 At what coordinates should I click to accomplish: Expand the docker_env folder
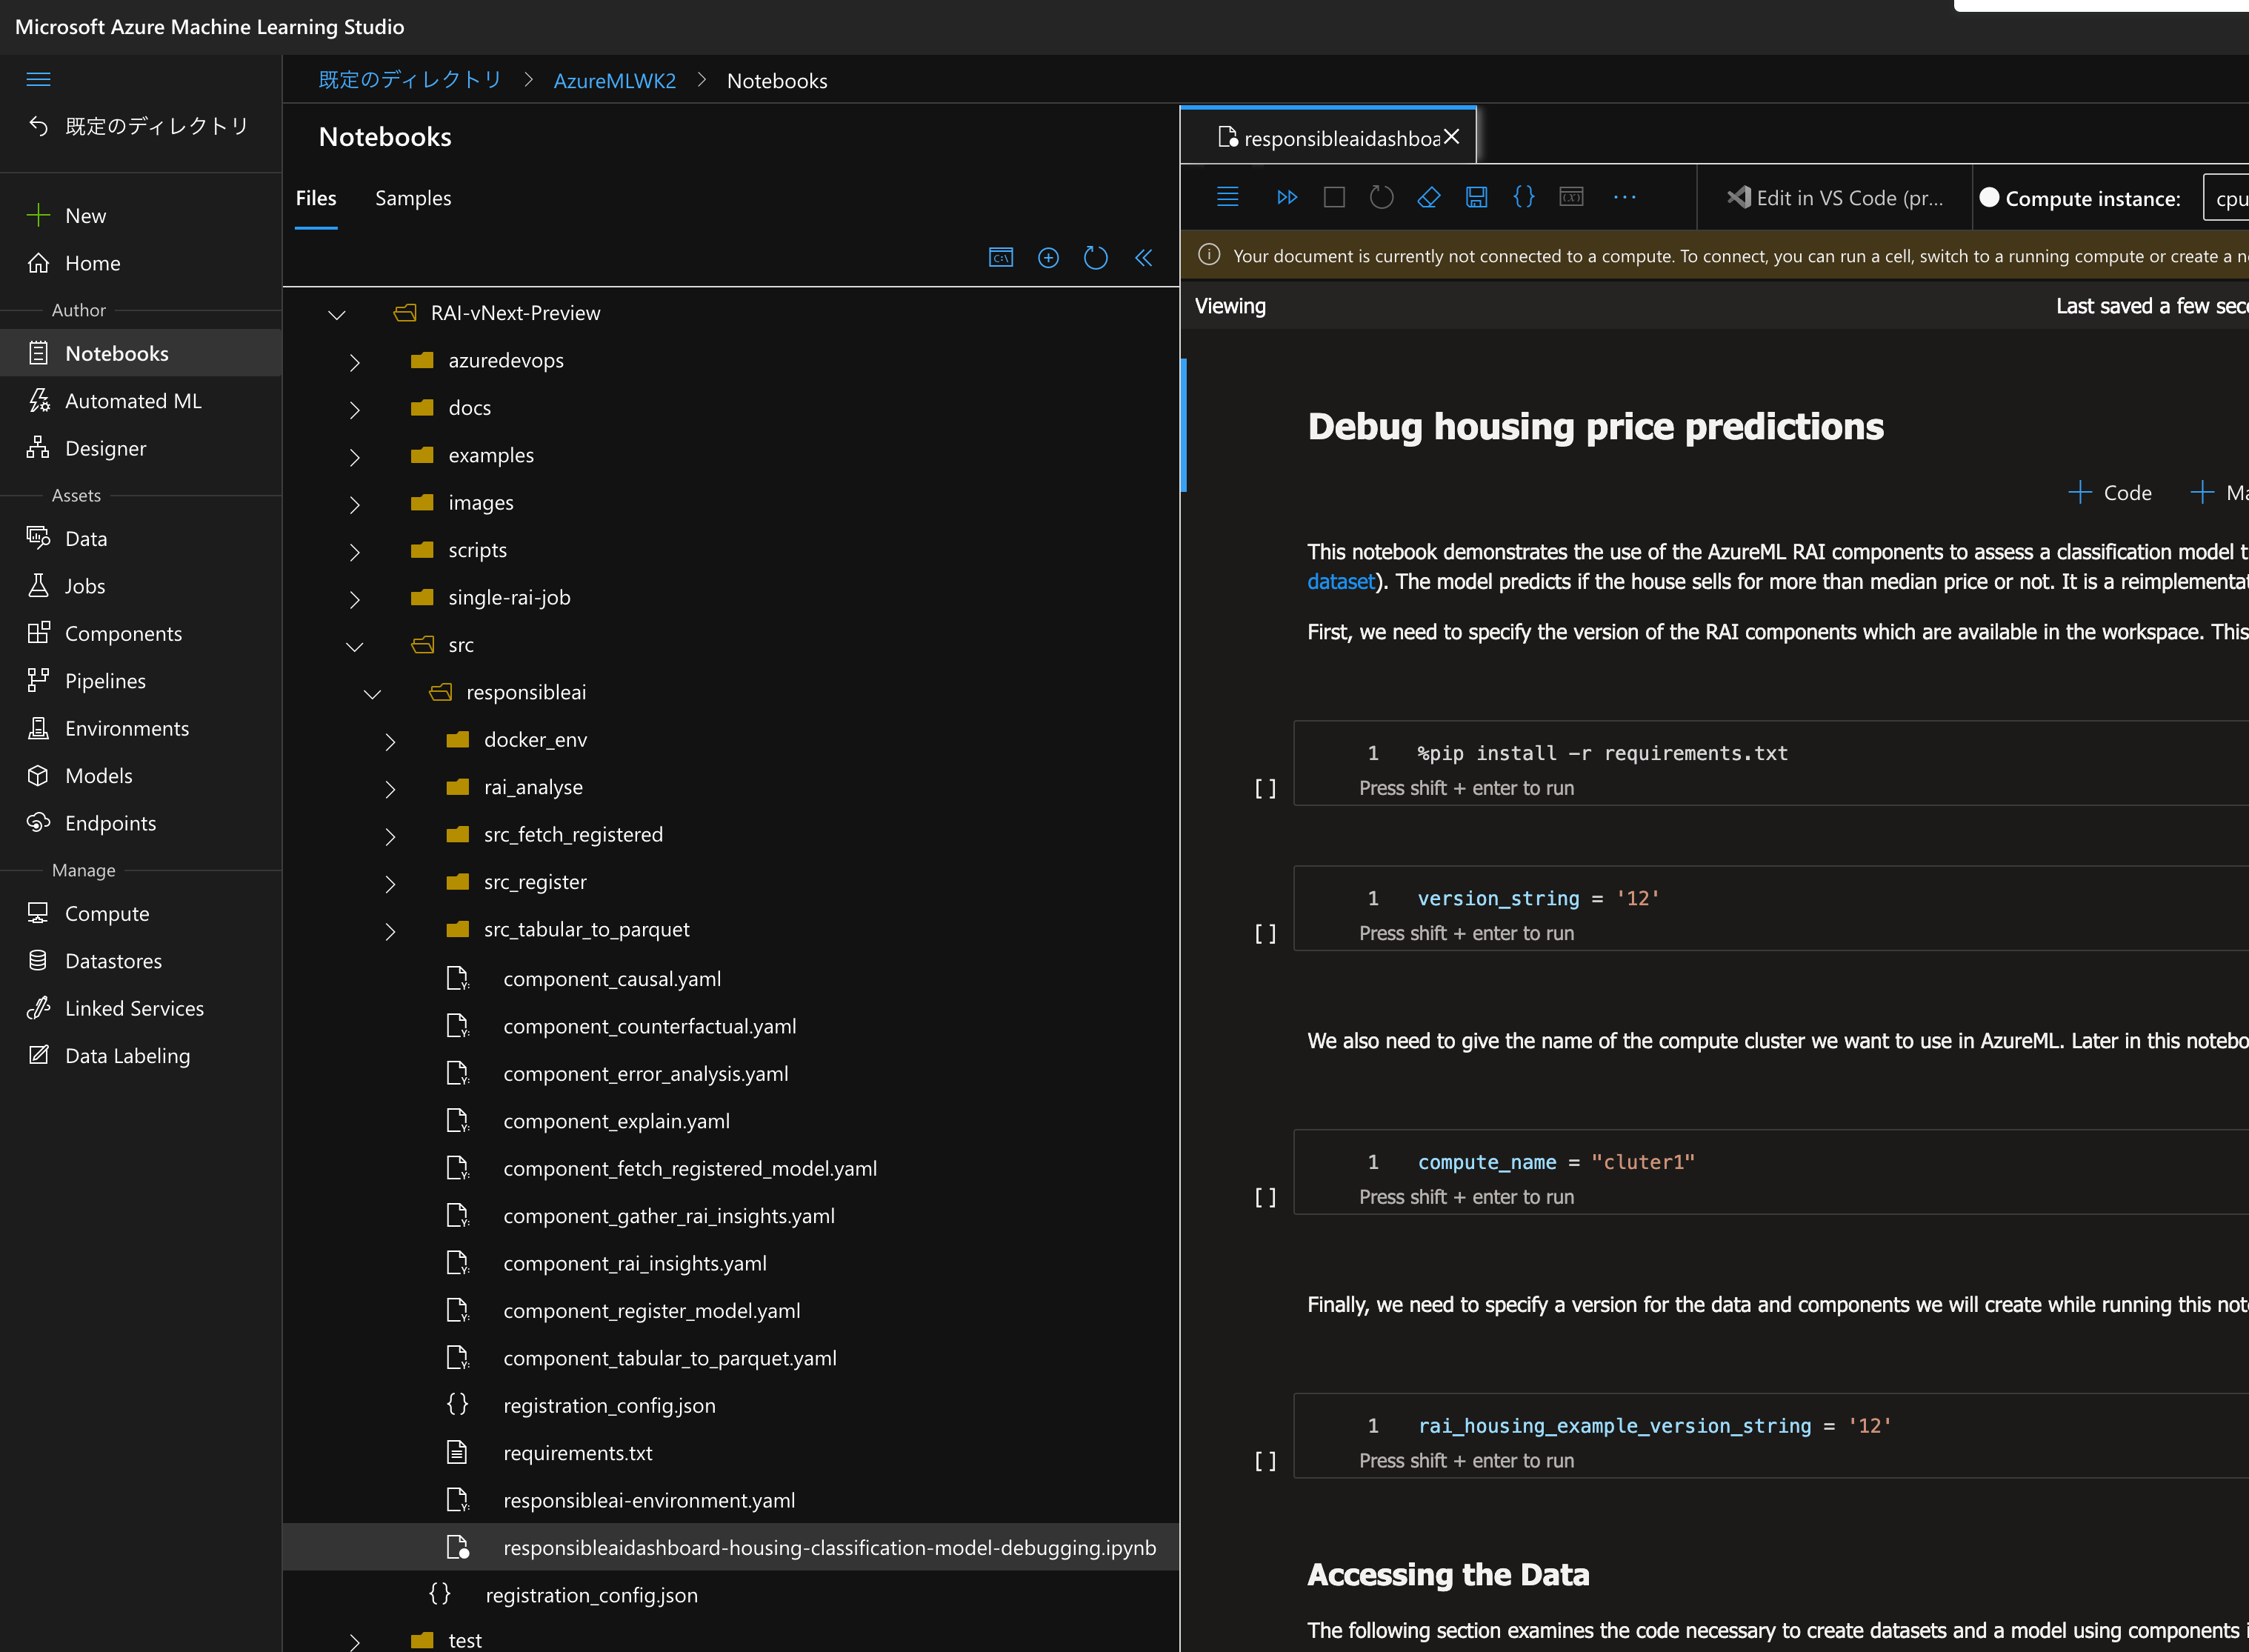(x=390, y=741)
